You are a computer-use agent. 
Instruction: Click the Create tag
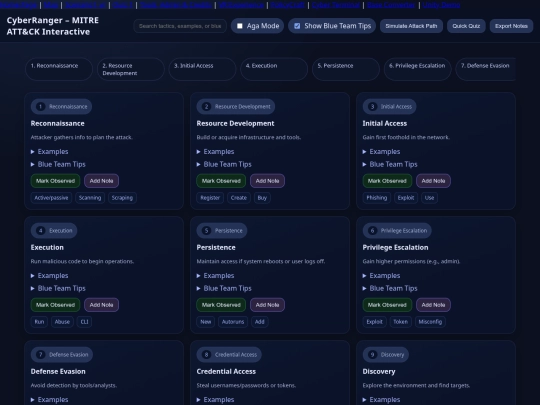[x=239, y=198]
